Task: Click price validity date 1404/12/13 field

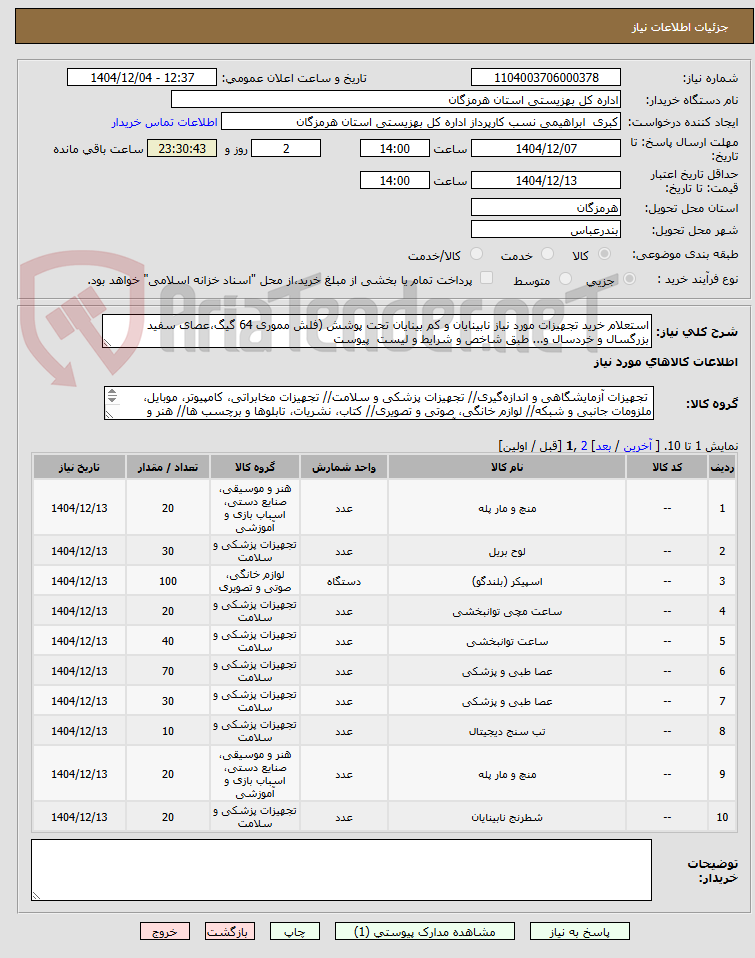Action: pyautogui.click(x=546, y=180)
